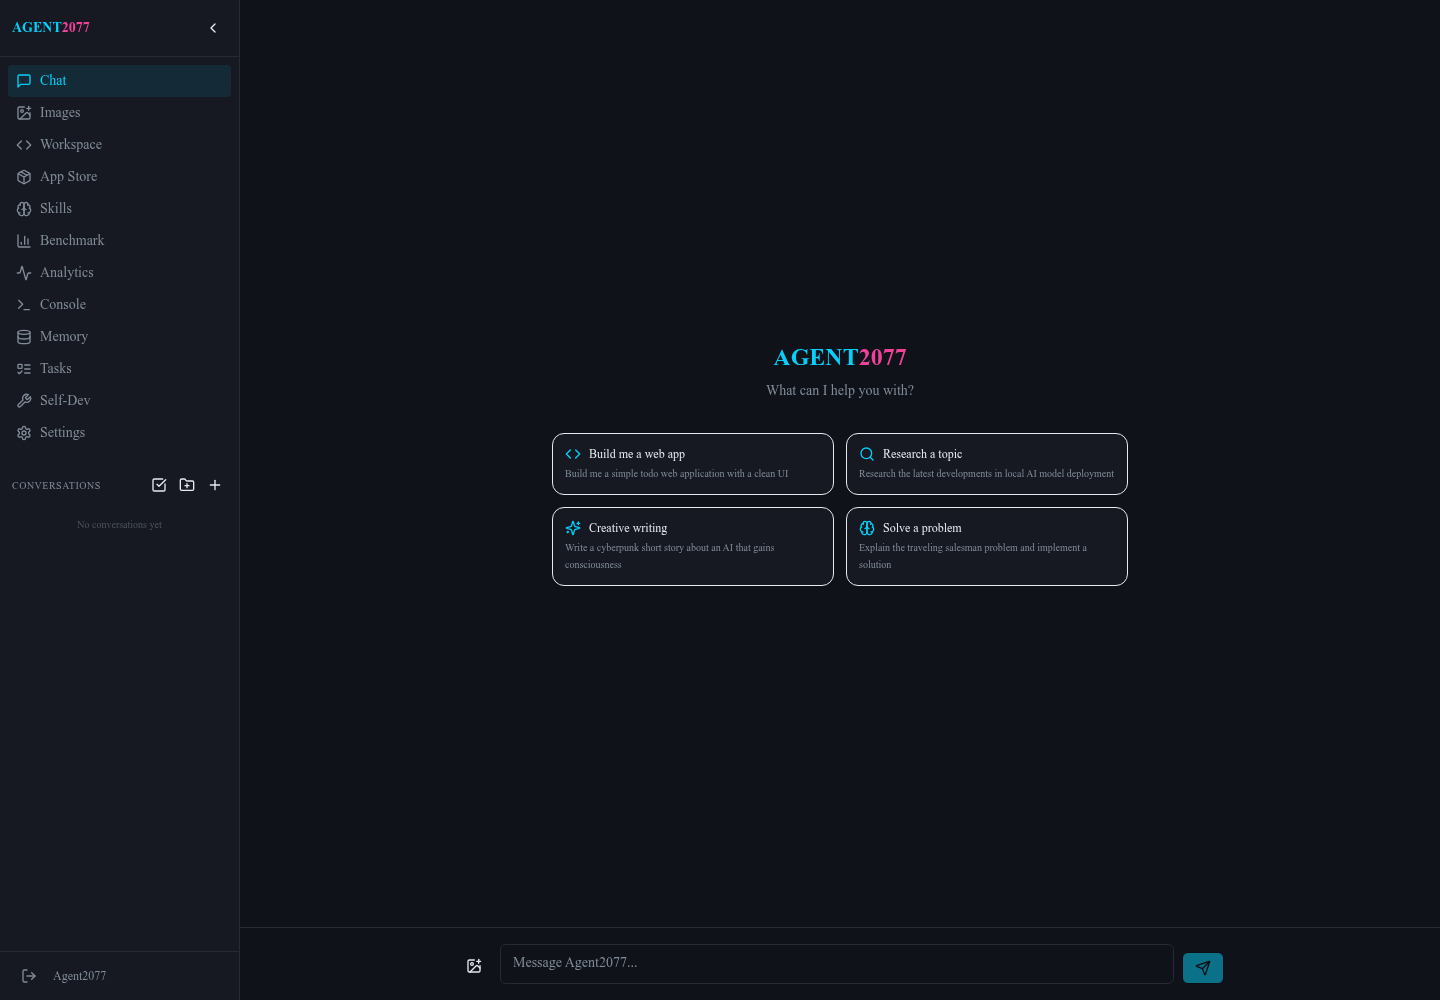This screenshot has height=1000, width=1440.
Task: Click the magnifier icon on Research card
Action: click(x=867, y=454)
